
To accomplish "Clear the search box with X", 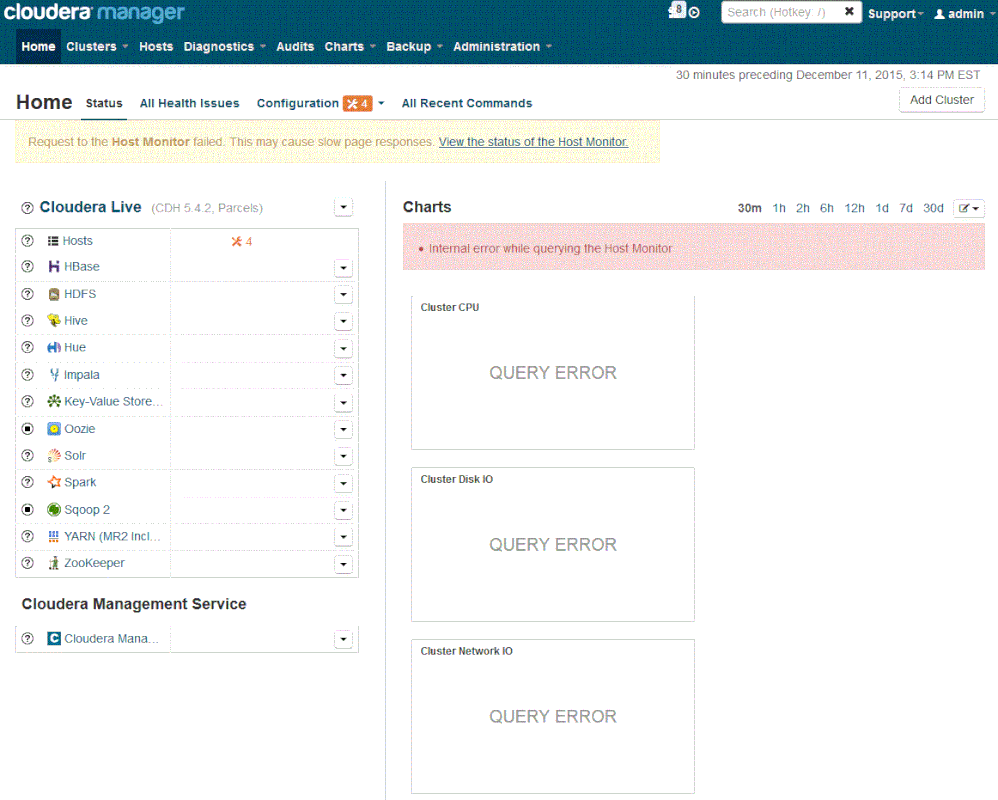I will [849, 11].
